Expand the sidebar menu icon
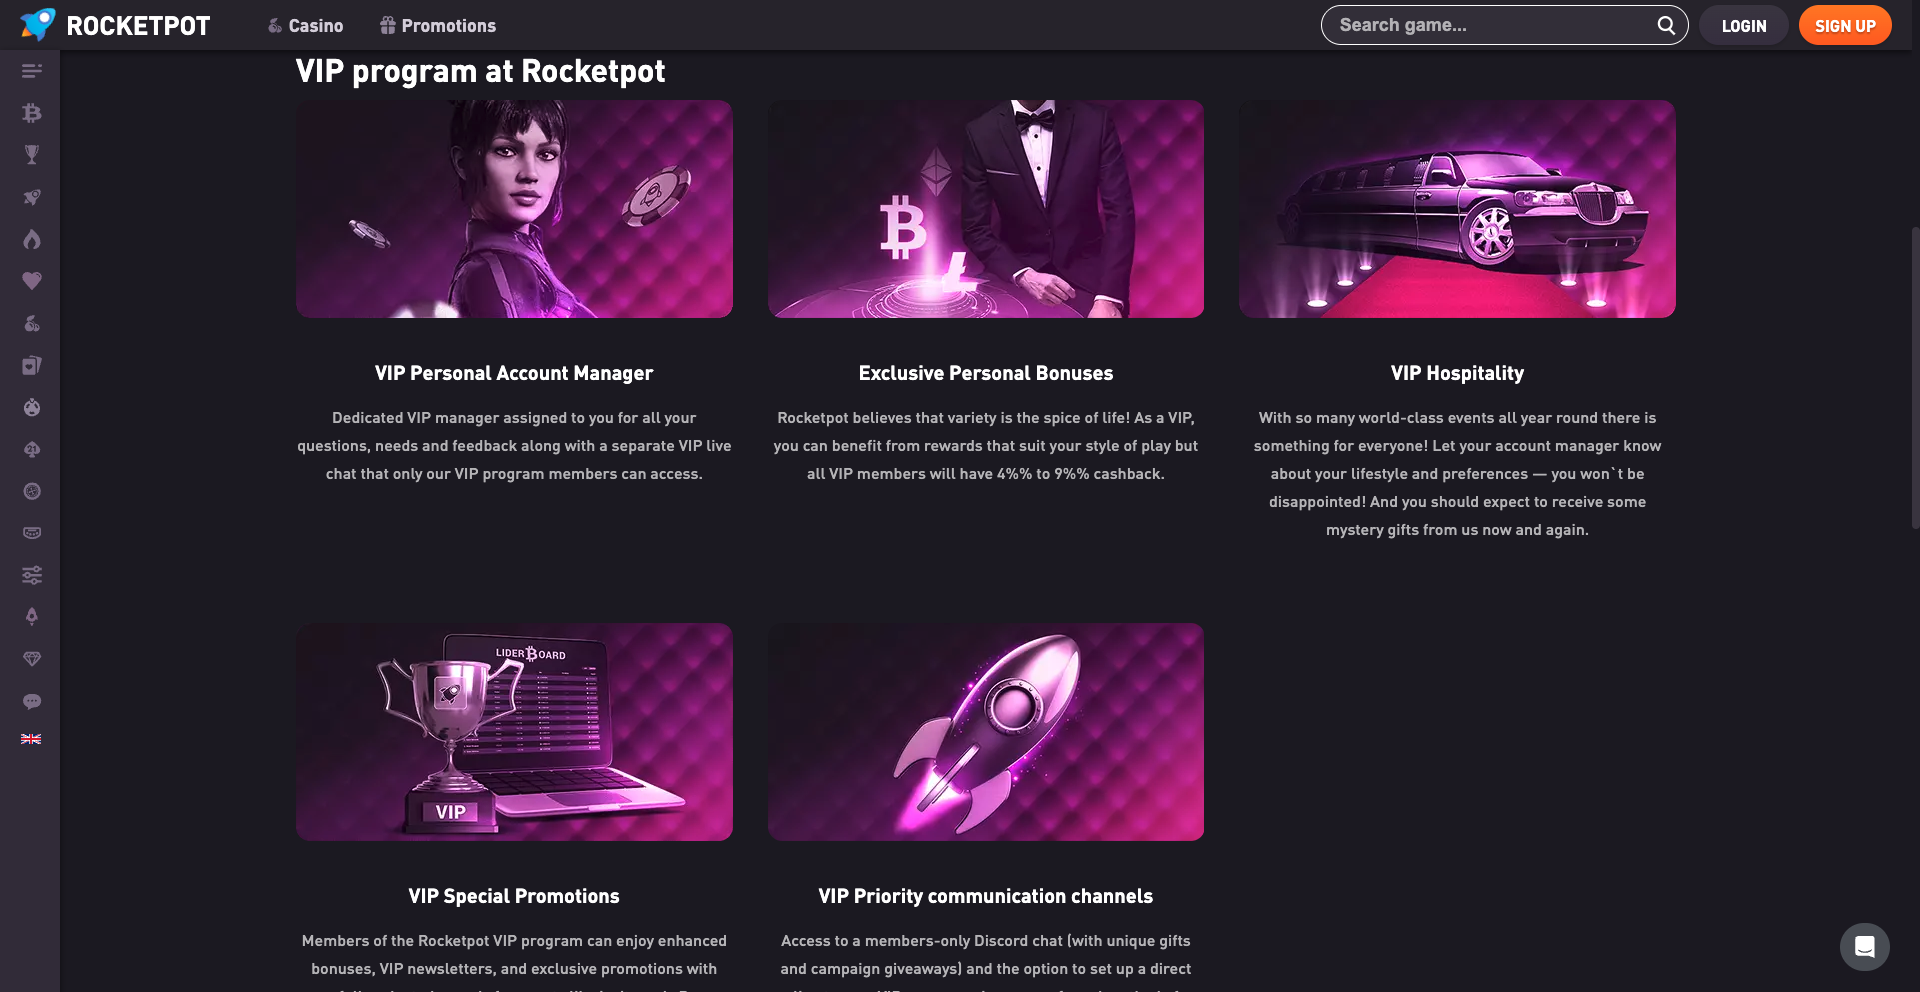This screenshot has width=1920, height=992. click(x=32, y=71)
